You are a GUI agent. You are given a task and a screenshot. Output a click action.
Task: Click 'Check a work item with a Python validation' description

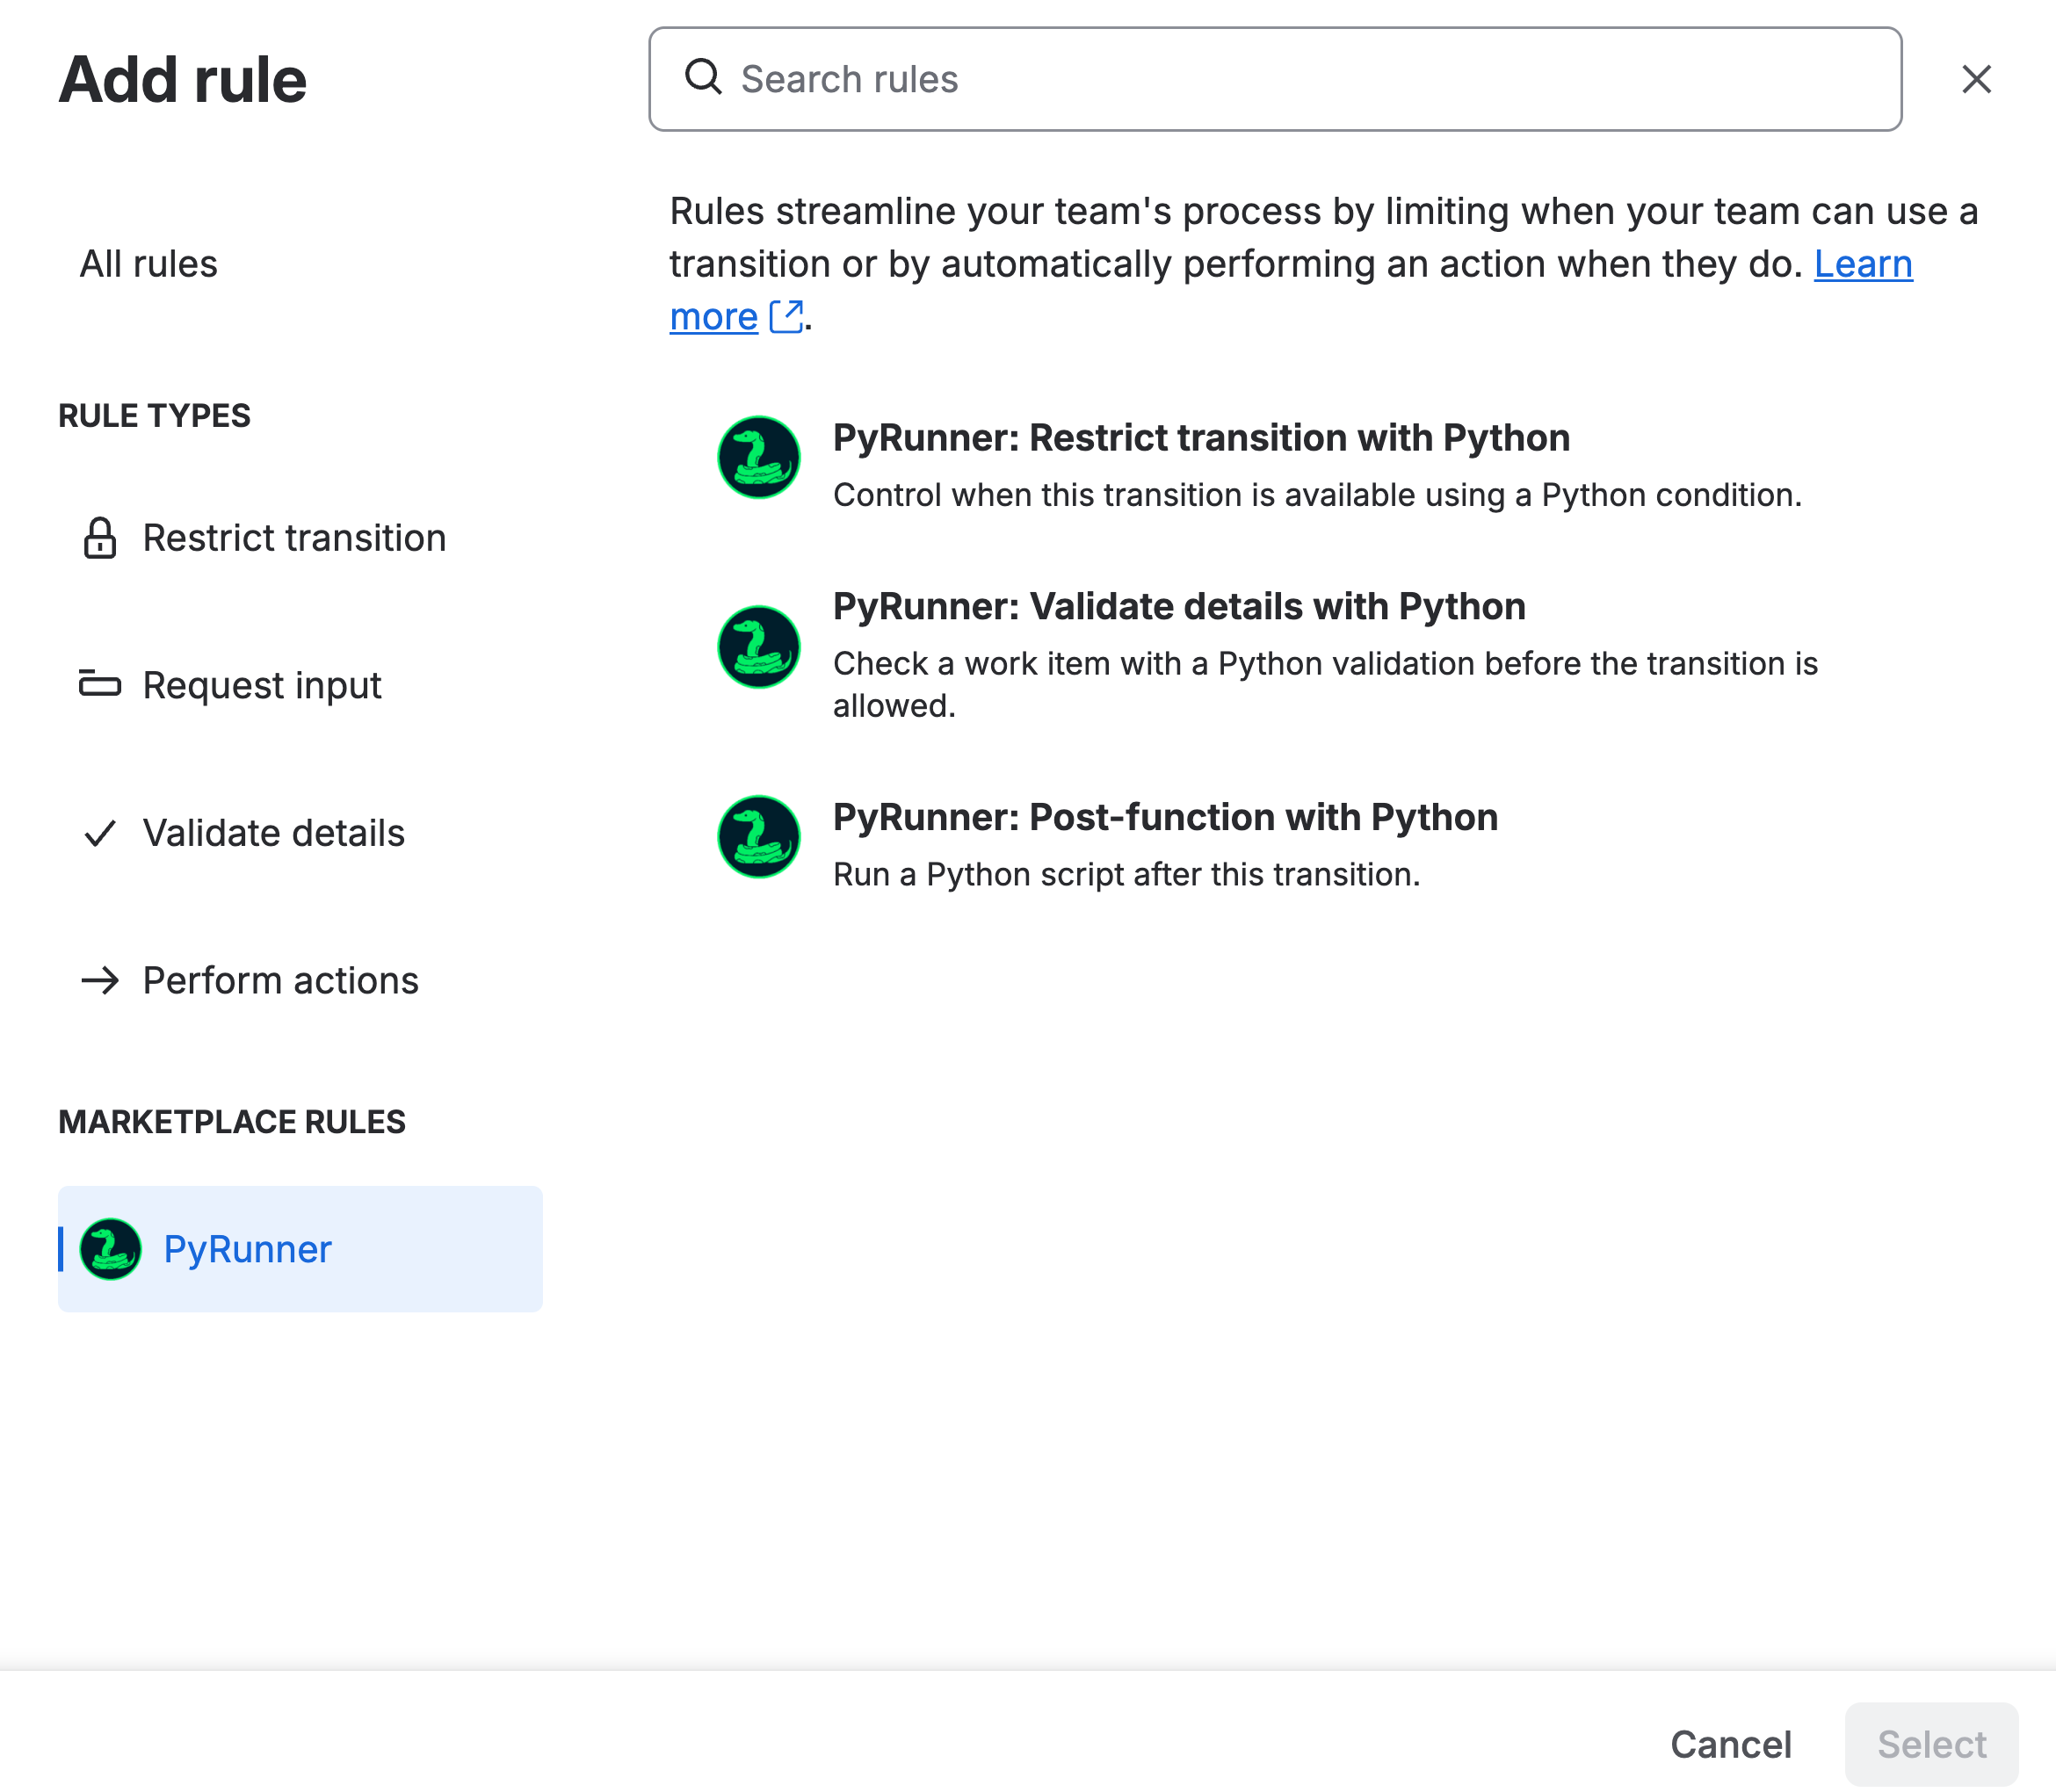point(1325,685)
